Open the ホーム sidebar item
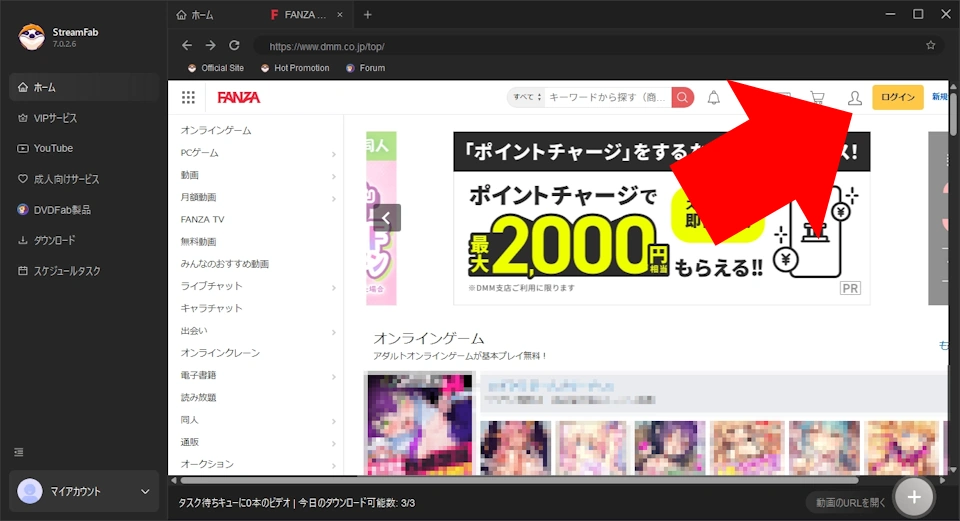Viewport: 960px width, 521px height. [84, 87]
